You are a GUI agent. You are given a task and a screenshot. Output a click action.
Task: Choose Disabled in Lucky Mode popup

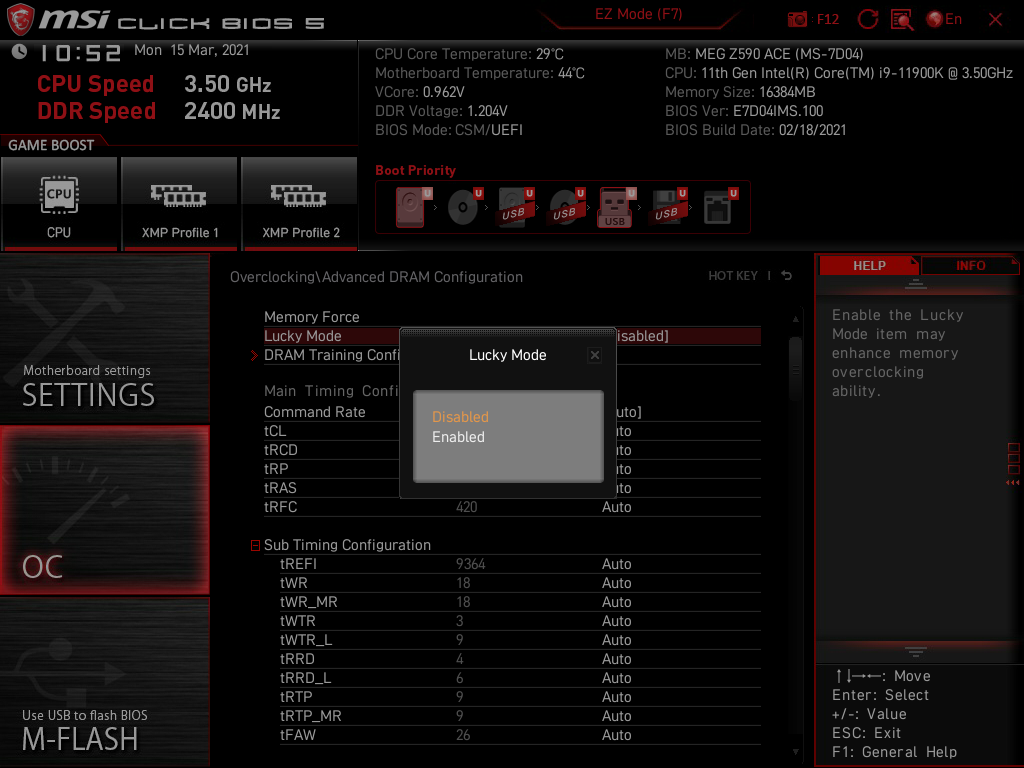(460, 417)
